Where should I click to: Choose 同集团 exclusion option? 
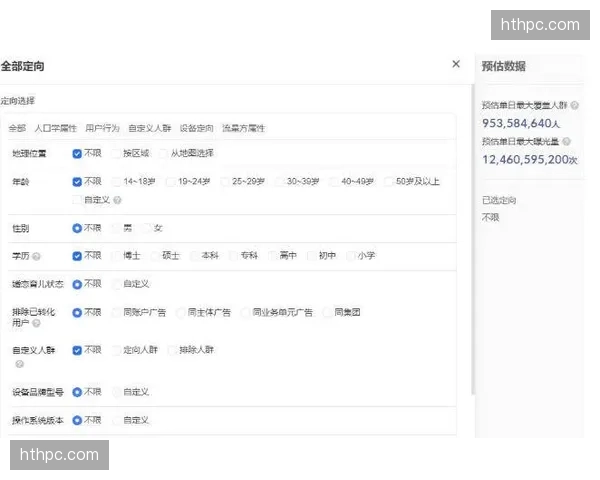(327, 312)
